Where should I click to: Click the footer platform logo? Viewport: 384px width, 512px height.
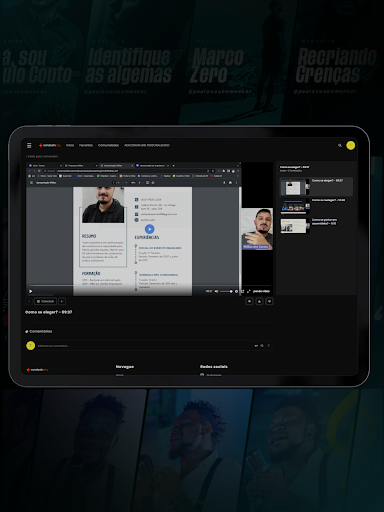(x=37, y=370)
